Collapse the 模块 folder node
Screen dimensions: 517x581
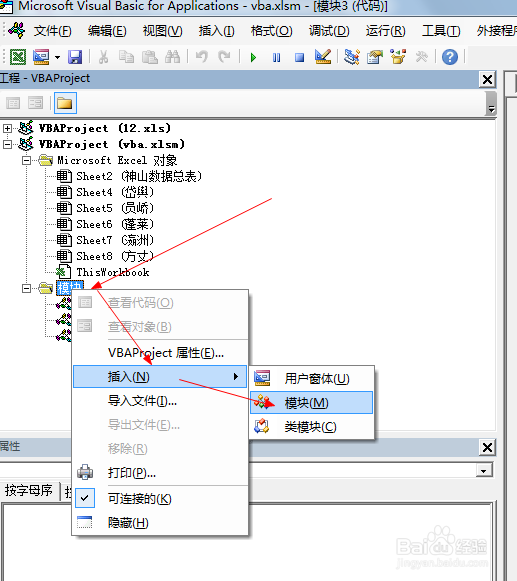point(26,288)
